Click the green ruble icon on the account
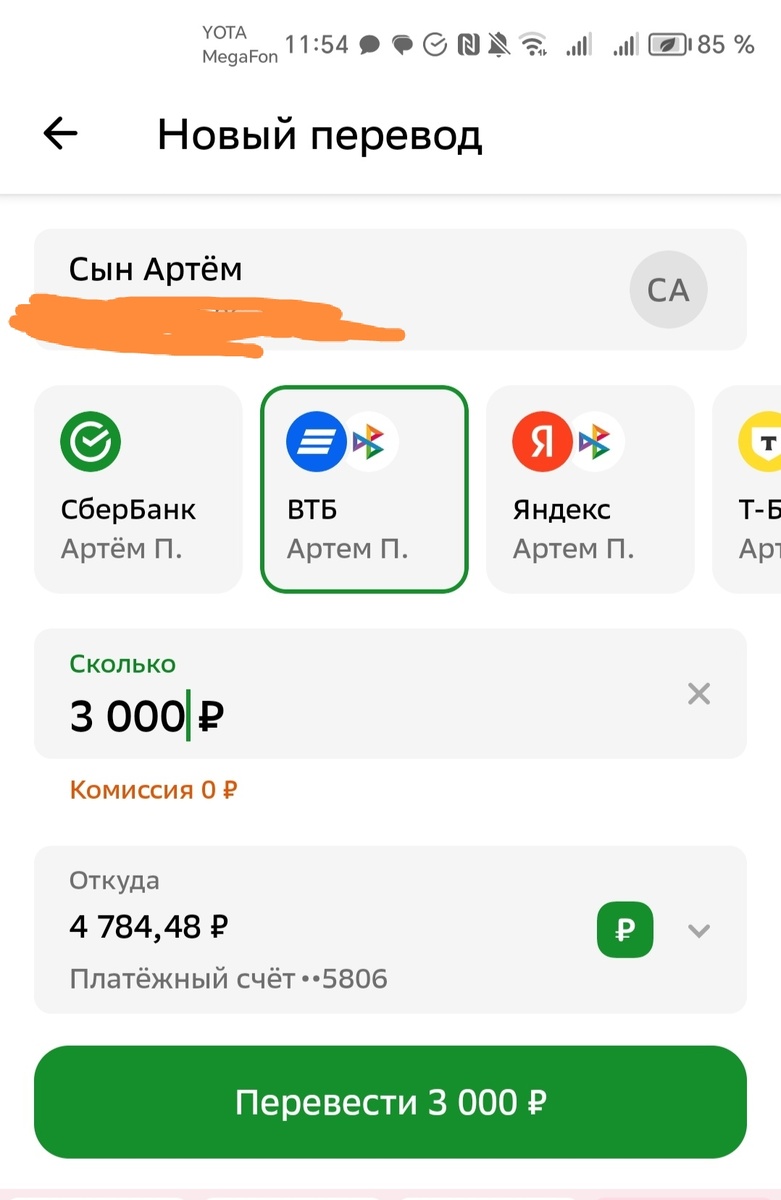Image resolution: width=781 pixels, height=1200 pixels. [x=625, y=930]
